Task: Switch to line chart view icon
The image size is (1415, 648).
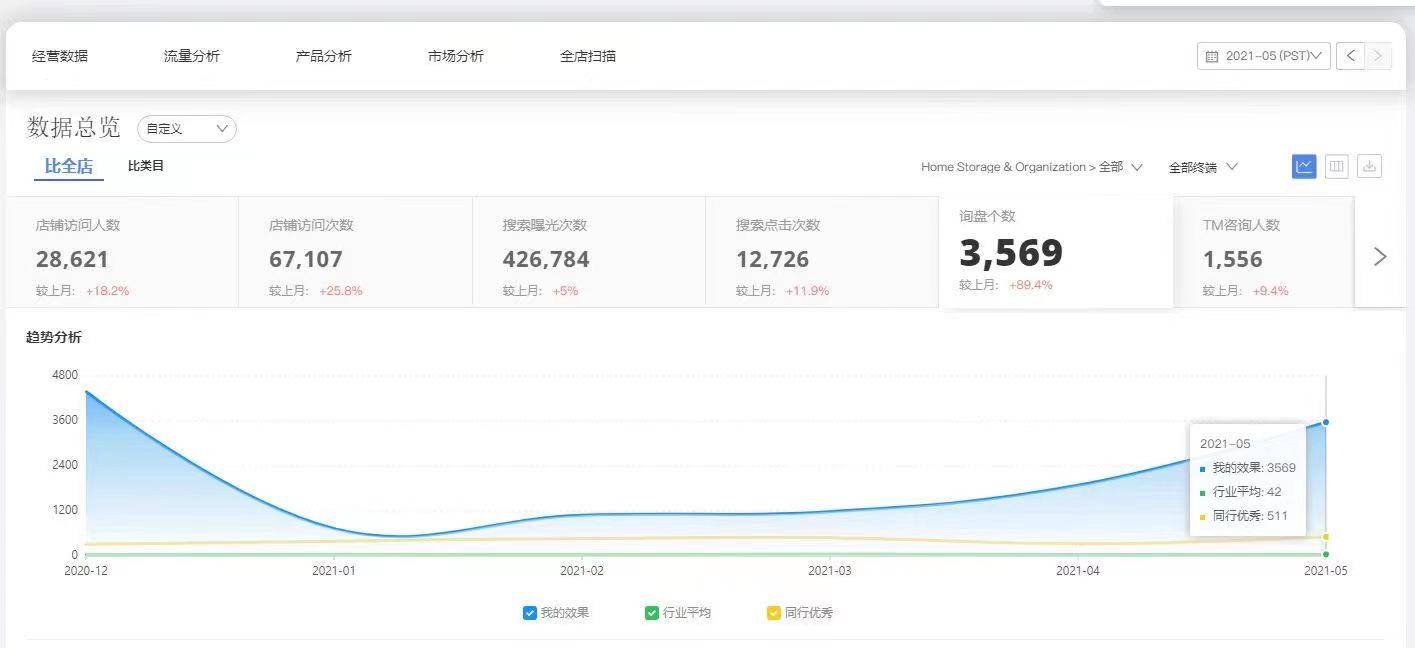Action: click(1304, 167)
